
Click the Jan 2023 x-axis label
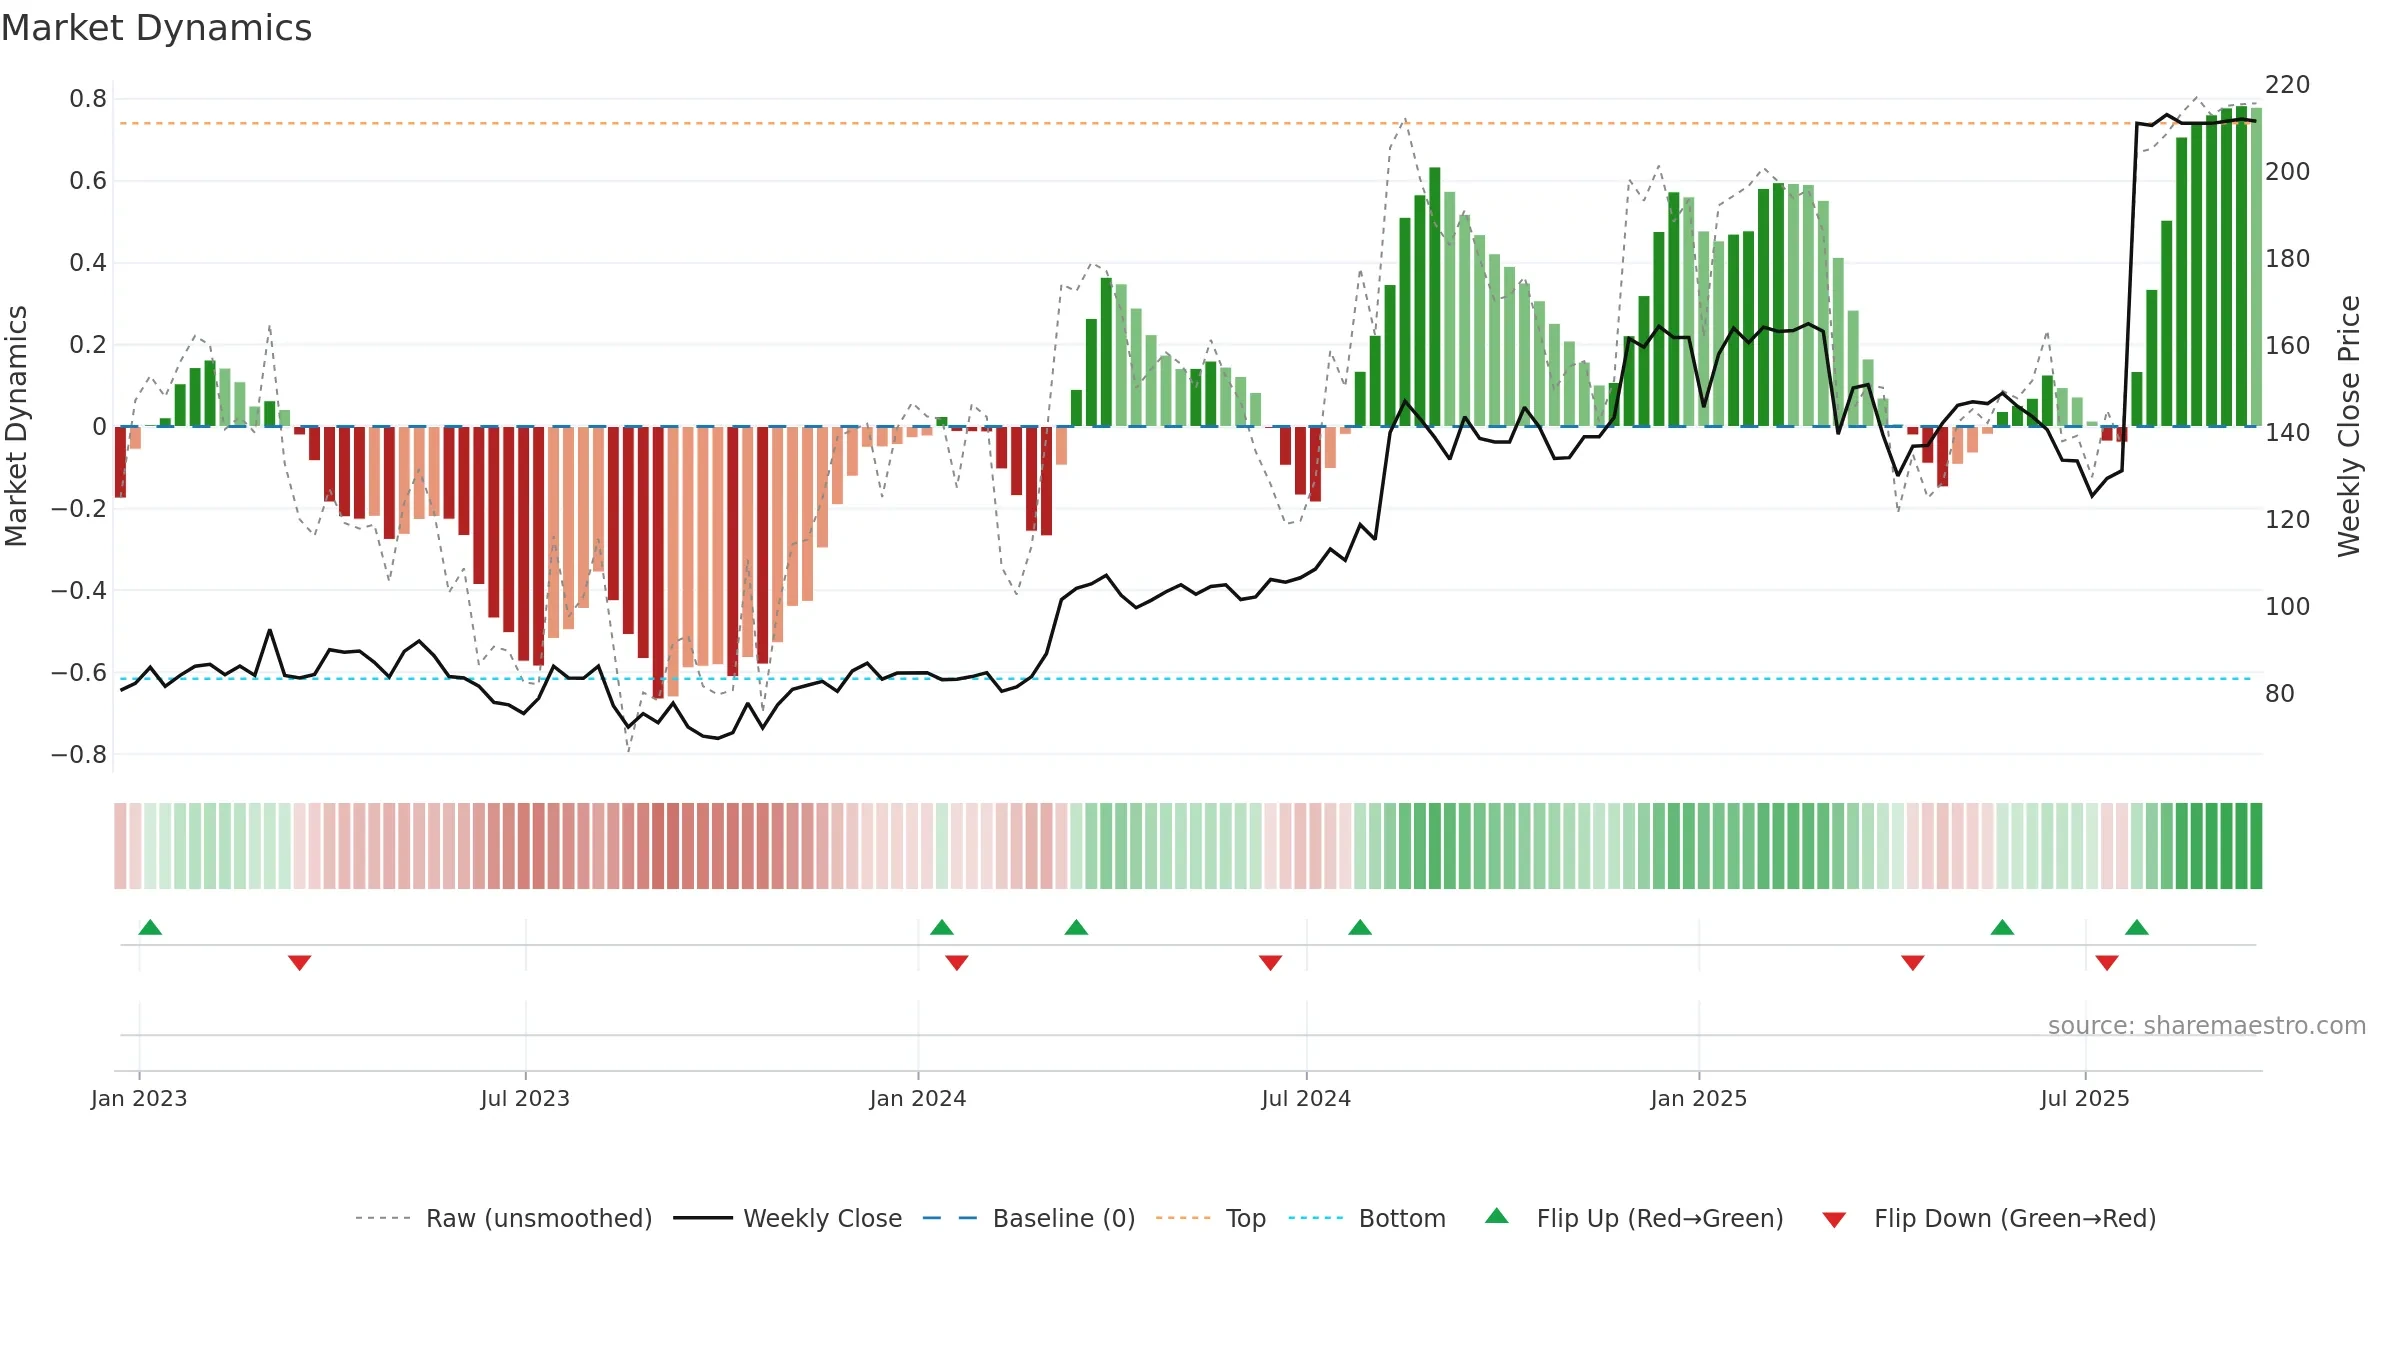click(x=139, y=1098)
